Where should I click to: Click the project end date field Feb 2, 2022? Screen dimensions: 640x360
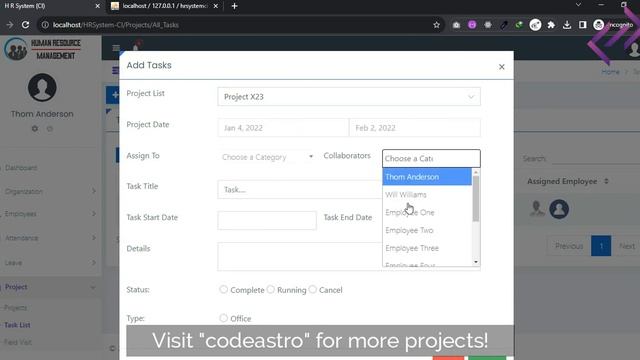(415, 128)
